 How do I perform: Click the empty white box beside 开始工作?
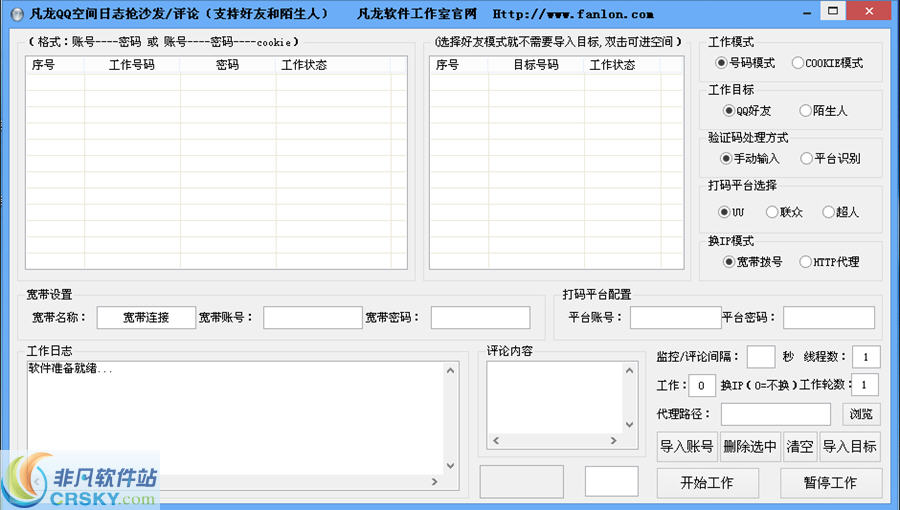tap(611, 481)
